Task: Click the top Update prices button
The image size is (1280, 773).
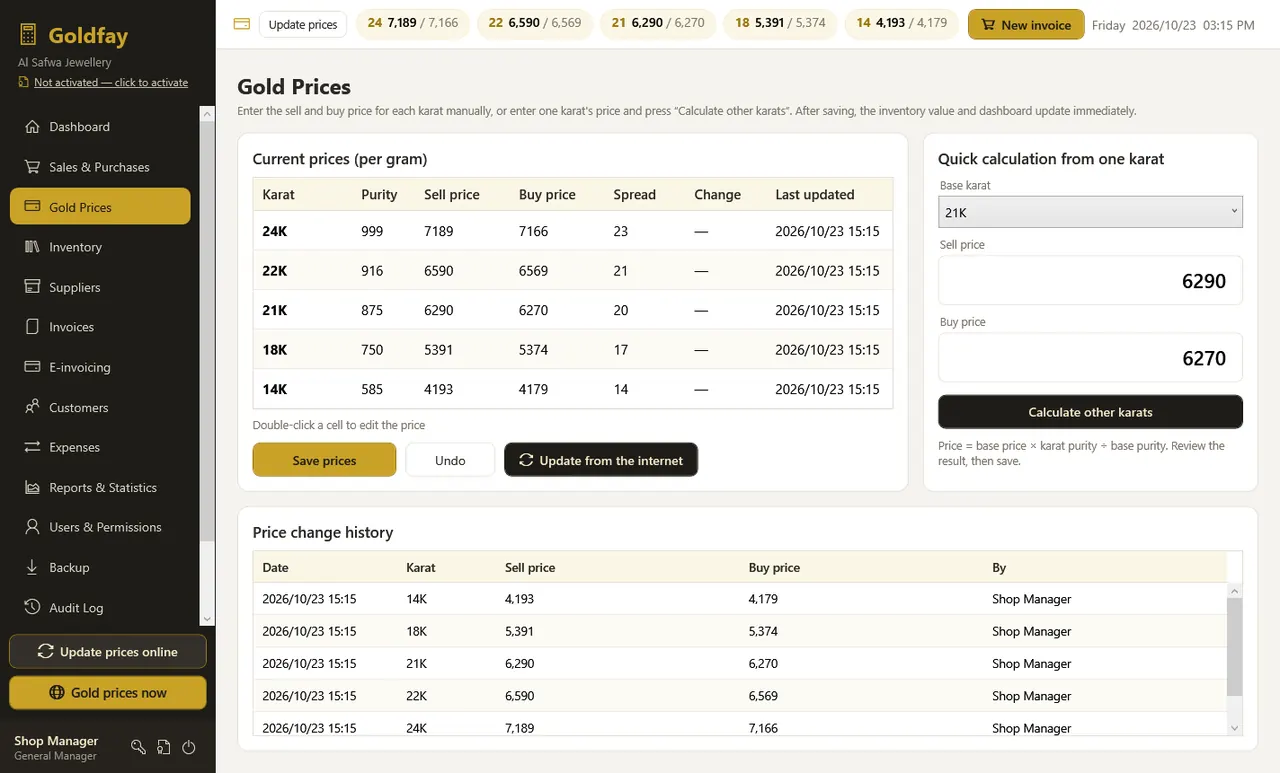Action: point(303,24)
